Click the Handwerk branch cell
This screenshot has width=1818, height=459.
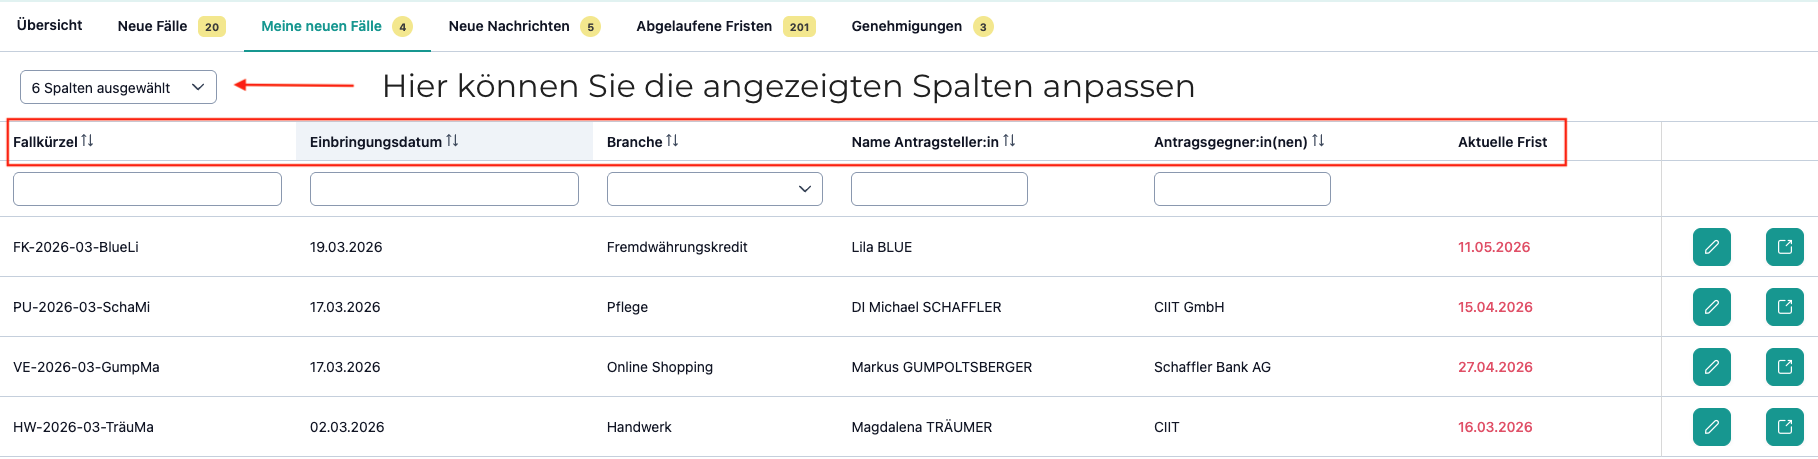639,427
